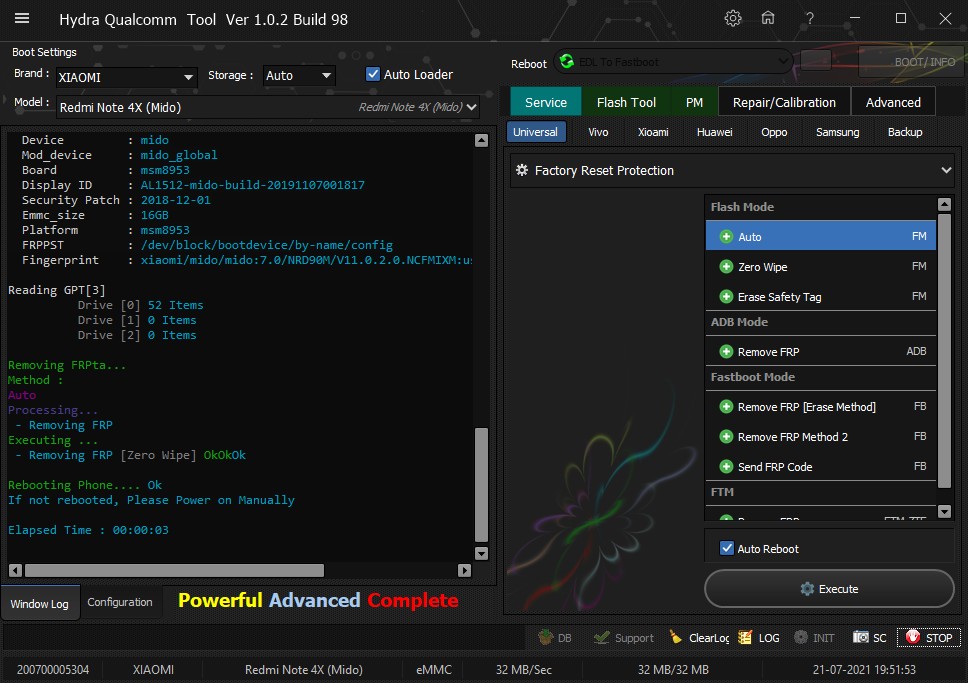Viewport: 968px width, 683px height.
Task: Select Remove FRP ADB entry
Action: (820, 351)
